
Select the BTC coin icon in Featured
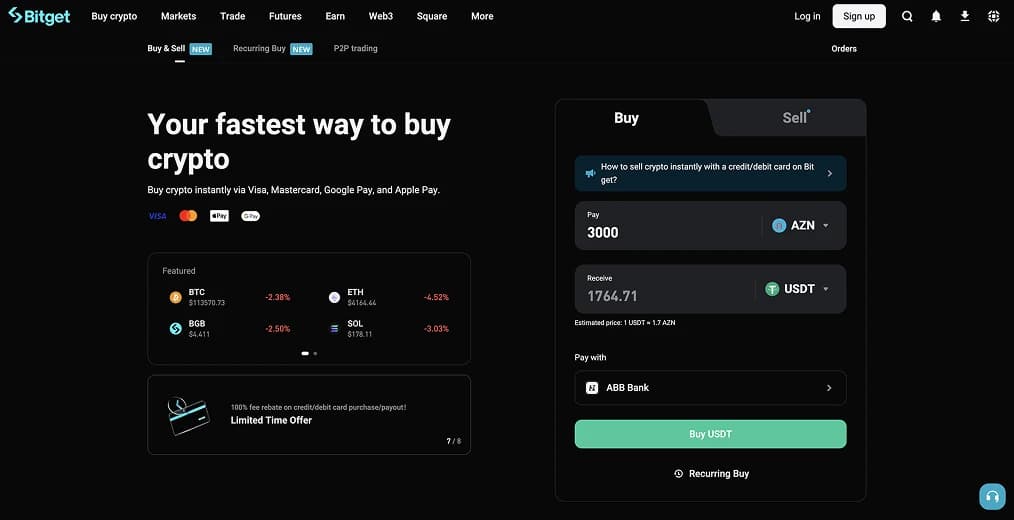(x=175, y=297)
